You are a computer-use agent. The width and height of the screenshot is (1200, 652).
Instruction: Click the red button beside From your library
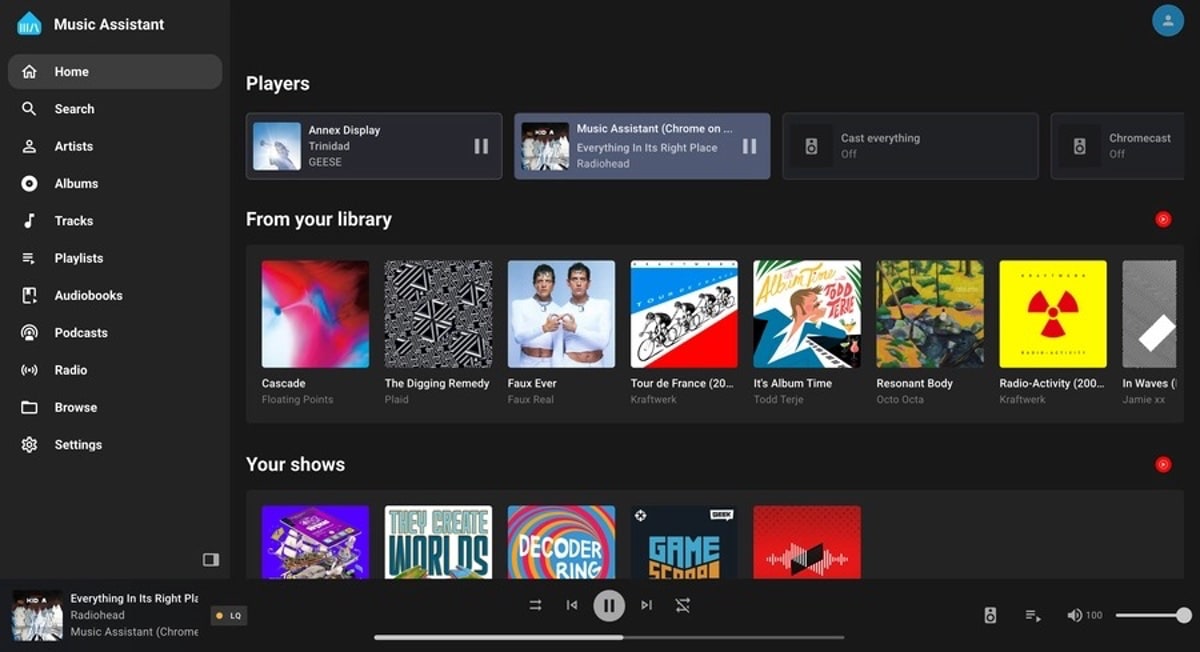[x=1163, y=219]
